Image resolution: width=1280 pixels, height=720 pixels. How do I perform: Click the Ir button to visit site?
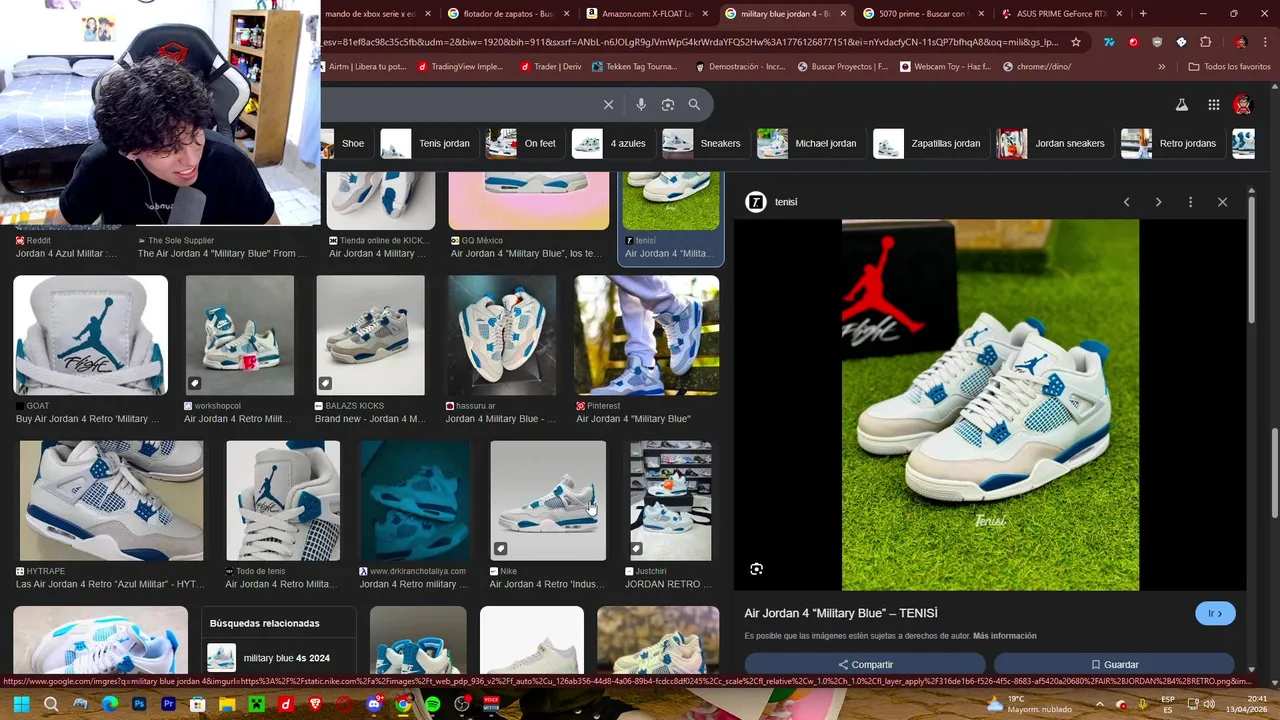pos(1215,614)
